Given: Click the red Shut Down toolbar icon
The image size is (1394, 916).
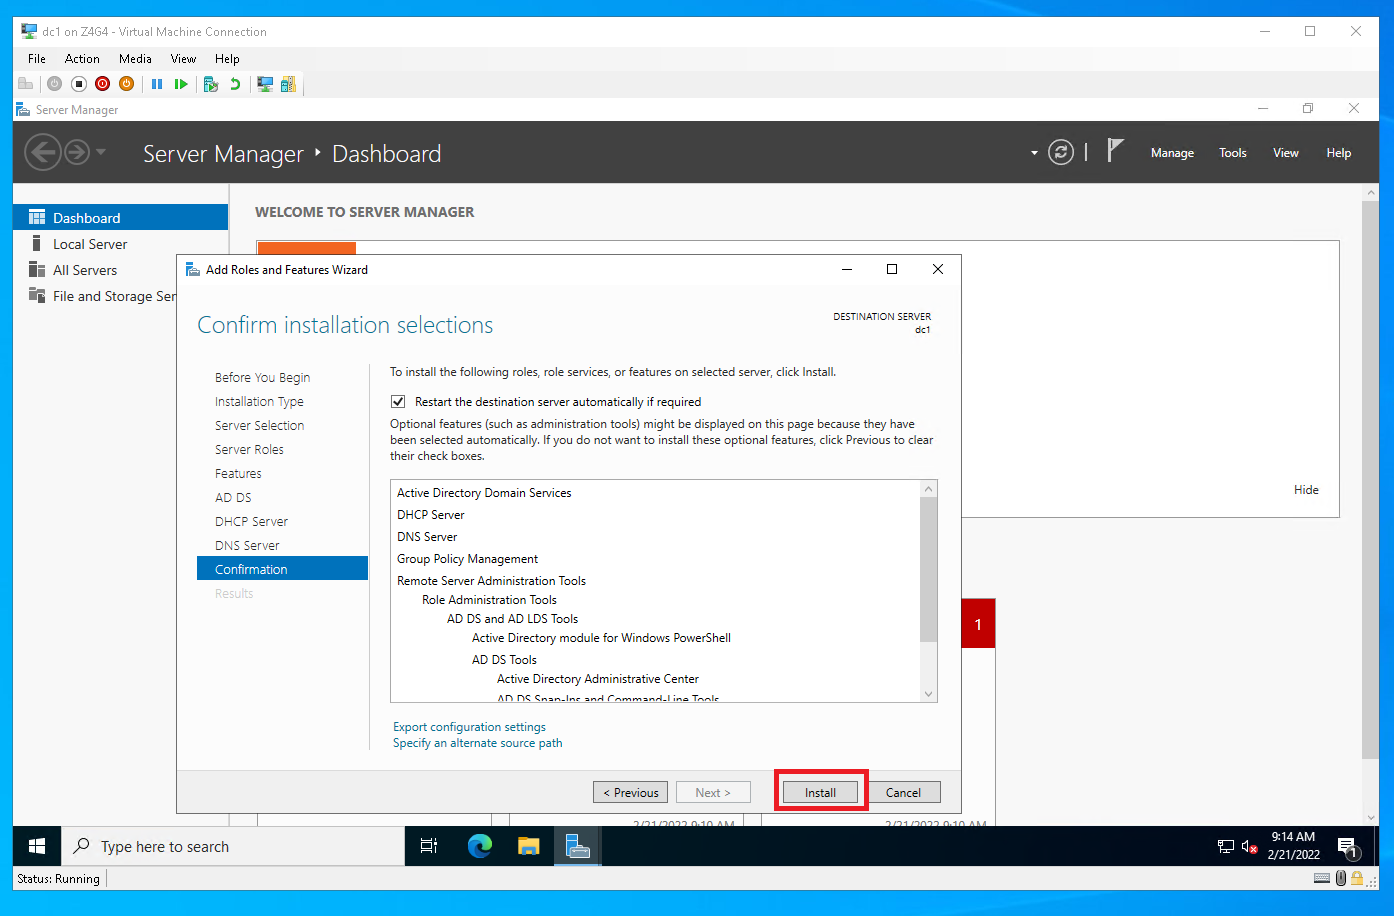Looking at the screenshot, I should click(102, 84).
